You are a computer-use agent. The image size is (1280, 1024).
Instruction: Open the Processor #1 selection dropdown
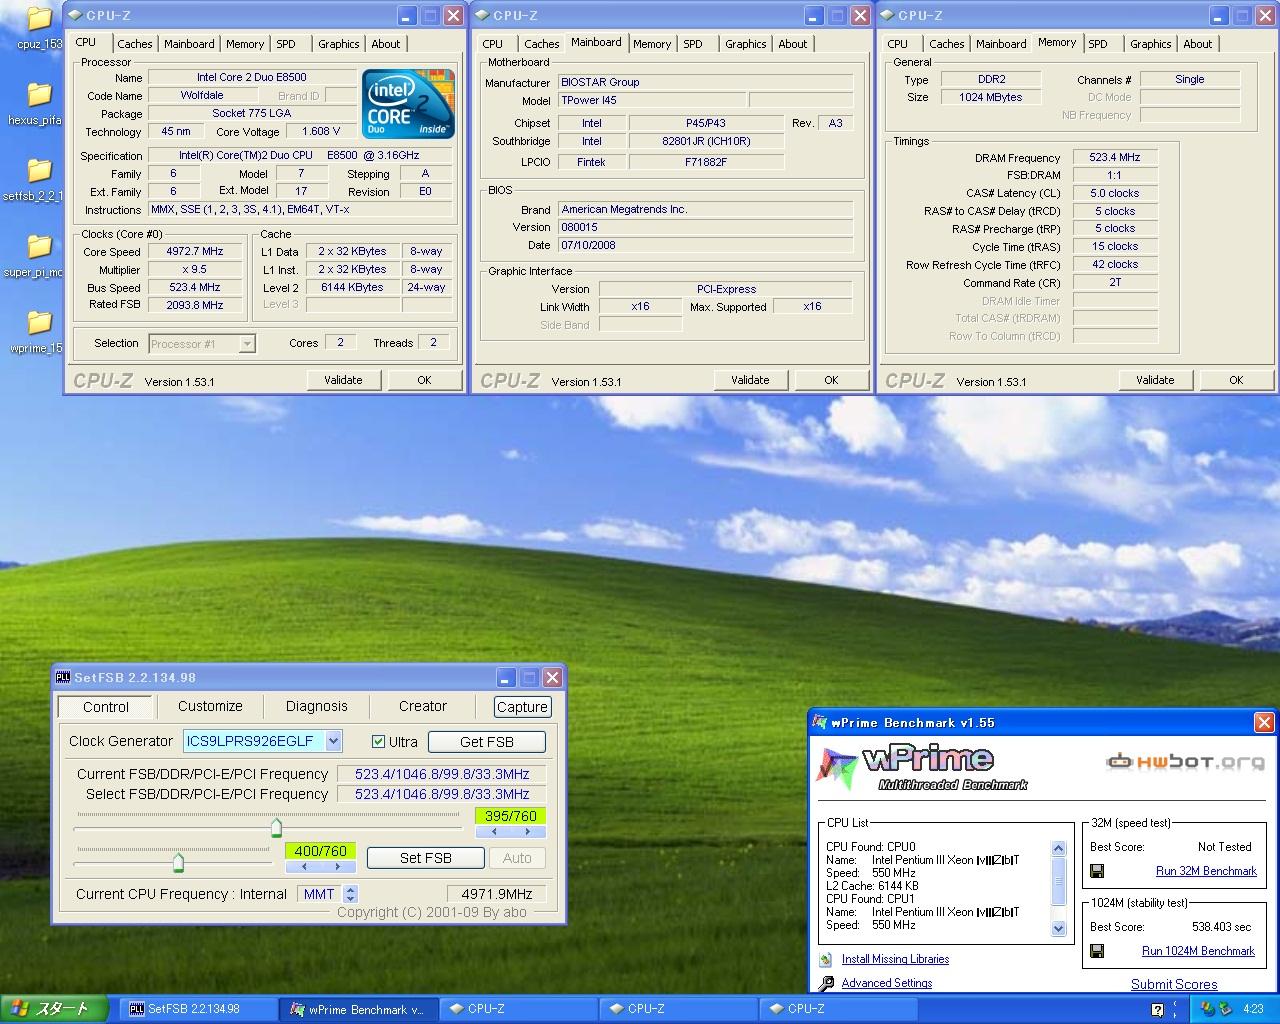[x=247, y=344]
